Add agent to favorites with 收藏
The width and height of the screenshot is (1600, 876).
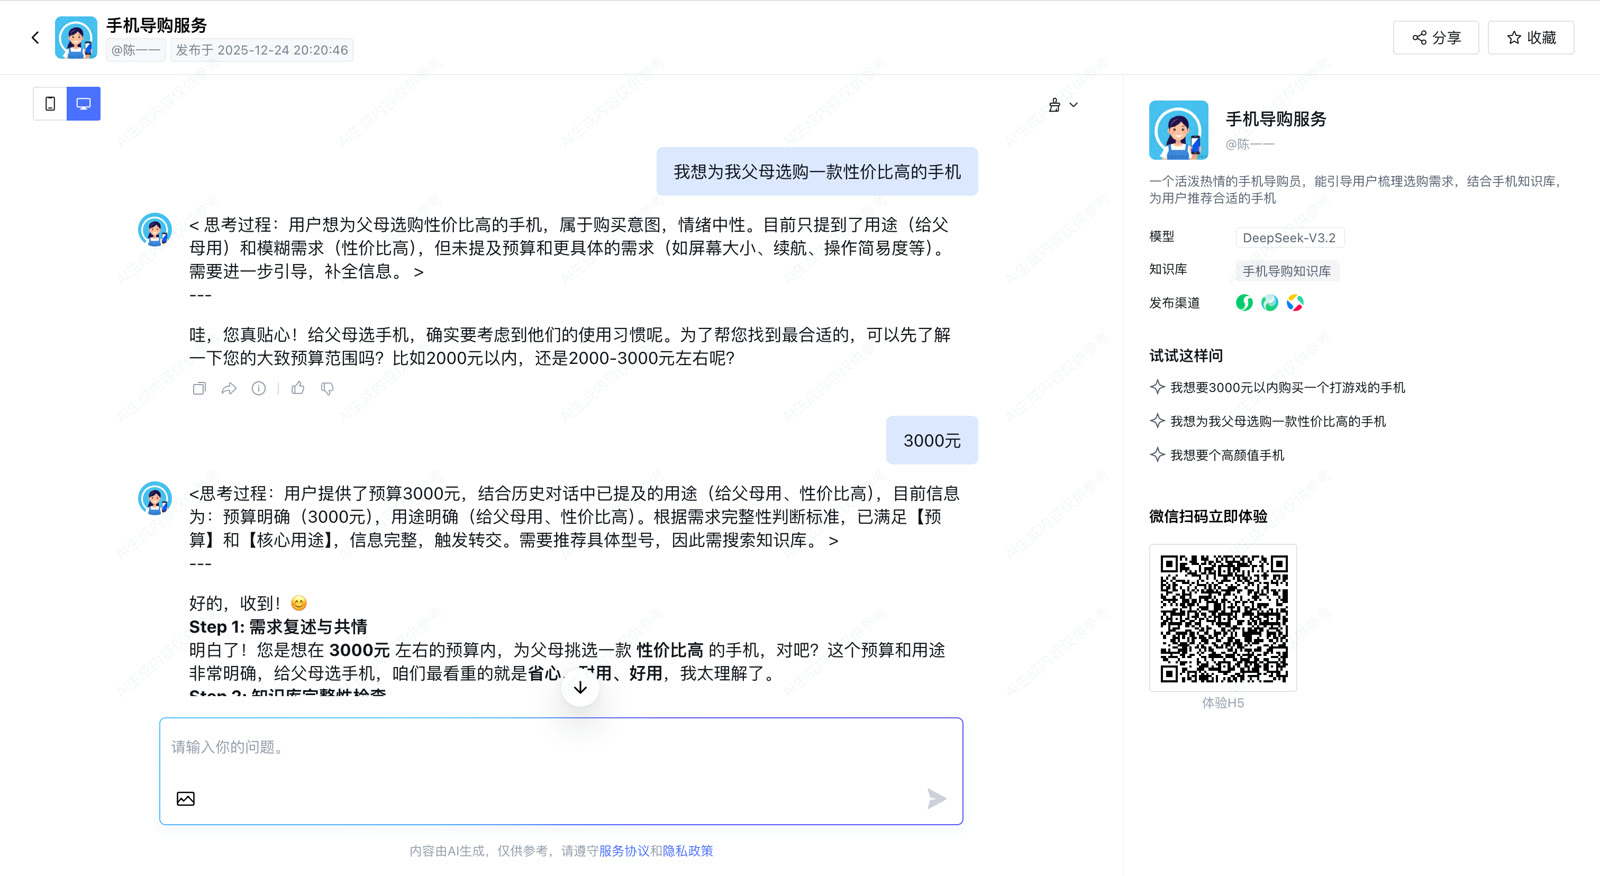tap(1531, 38)
